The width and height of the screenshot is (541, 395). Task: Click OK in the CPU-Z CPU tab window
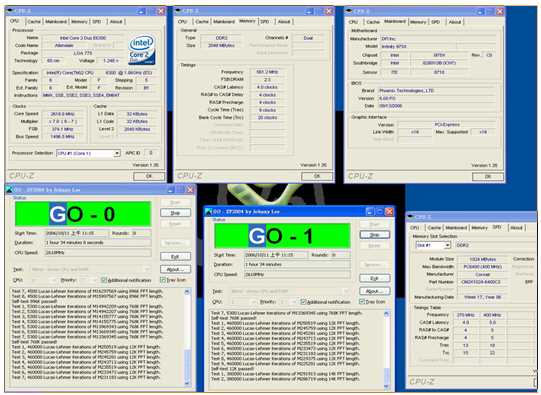[x=149, y=176]
